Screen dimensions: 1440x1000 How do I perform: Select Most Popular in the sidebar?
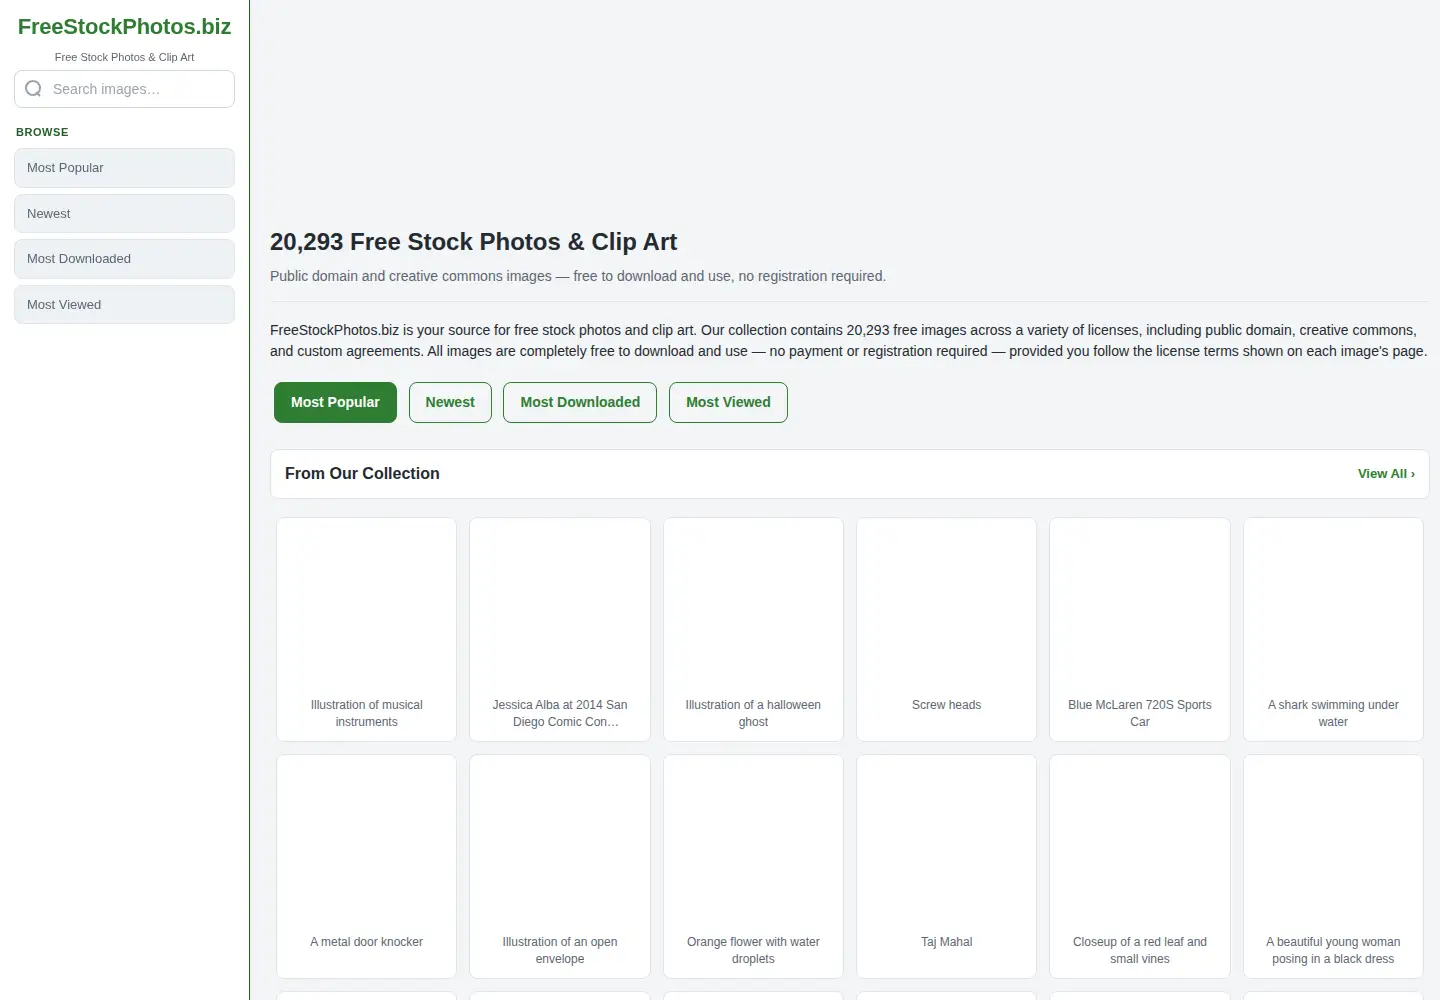124,168
